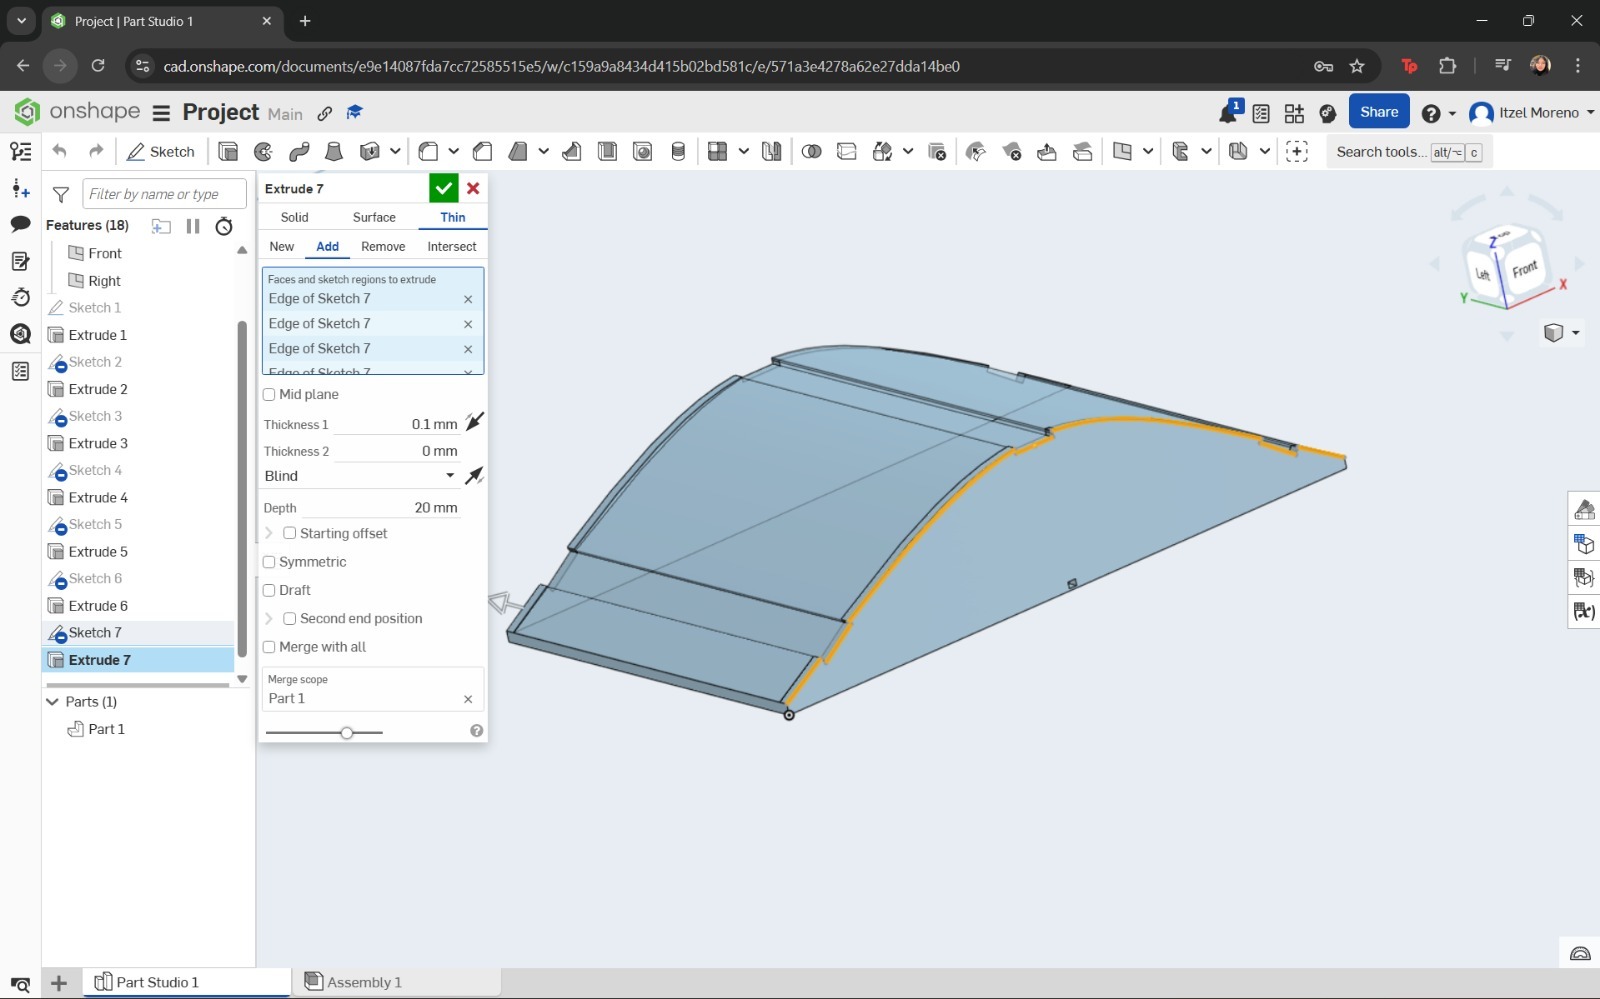Open the Assembly 1 tab
1600x999 pixels.
click(x=362, y=981)
